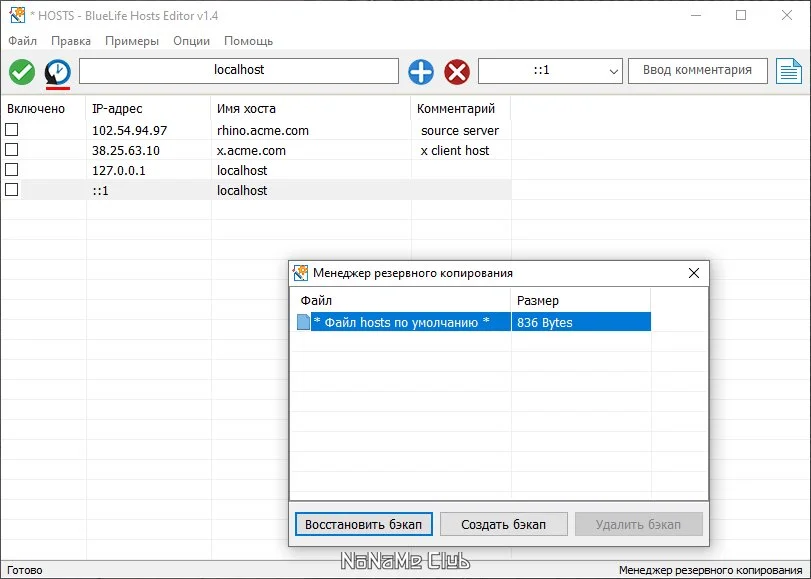Click the Ввод комментария comment field

698,71
